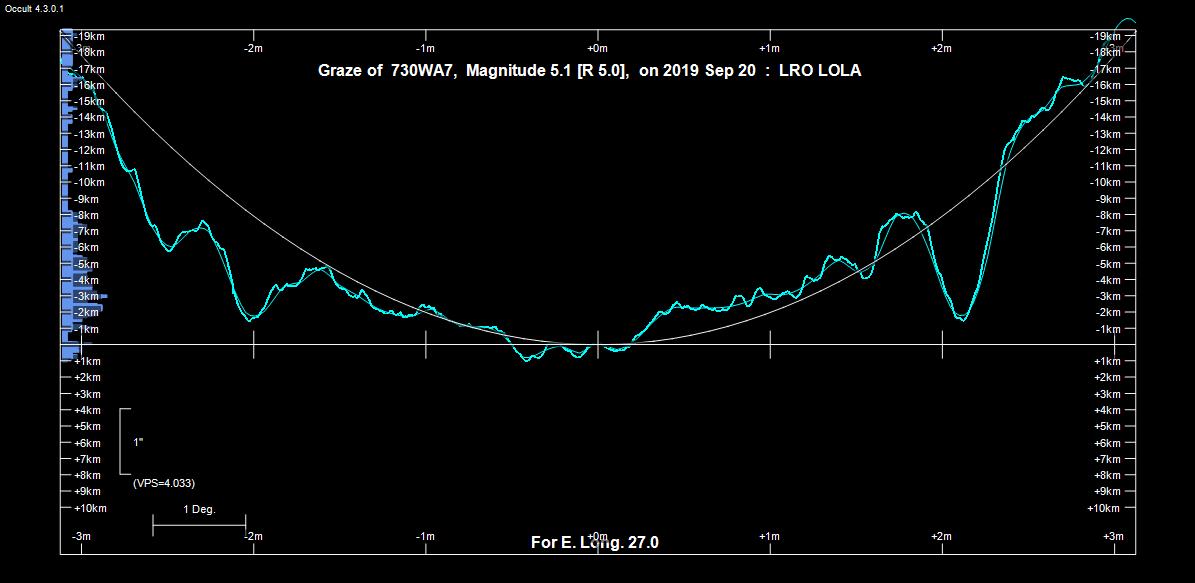This screenshot has width=1195, height=583.
Task: Click the 'For E. Long. 27.0' caption
Action: pos(594,543)
